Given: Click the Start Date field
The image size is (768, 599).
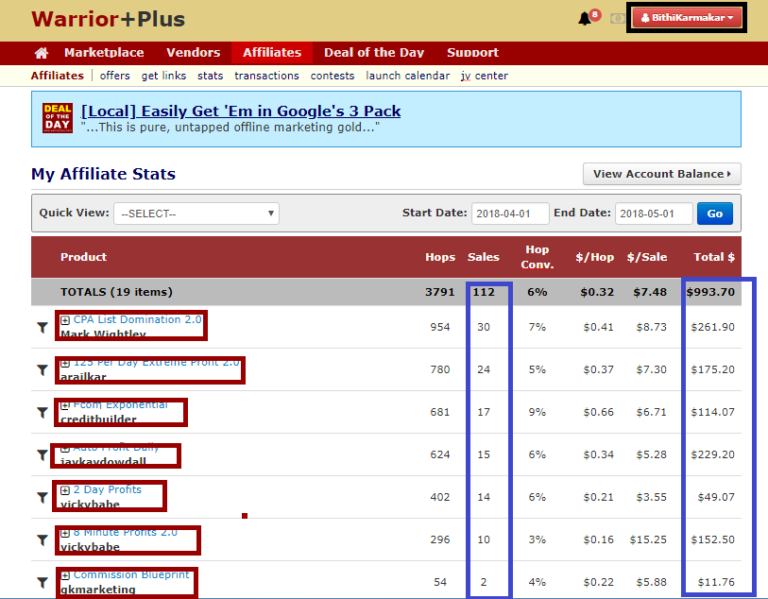Looking at the screenshot, I should click(510, 214).
